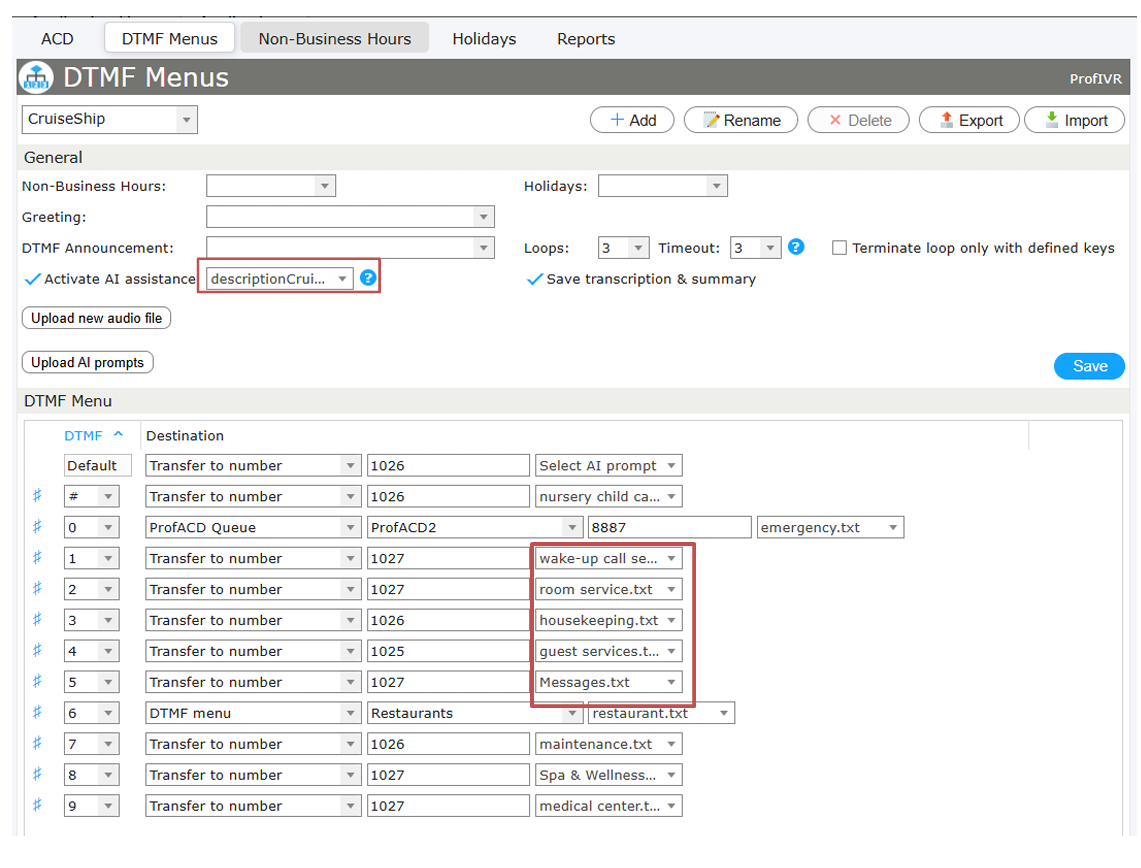This screenshot has width=1141, height=868.
Task: Click the Add button
Action: [632, 120]
